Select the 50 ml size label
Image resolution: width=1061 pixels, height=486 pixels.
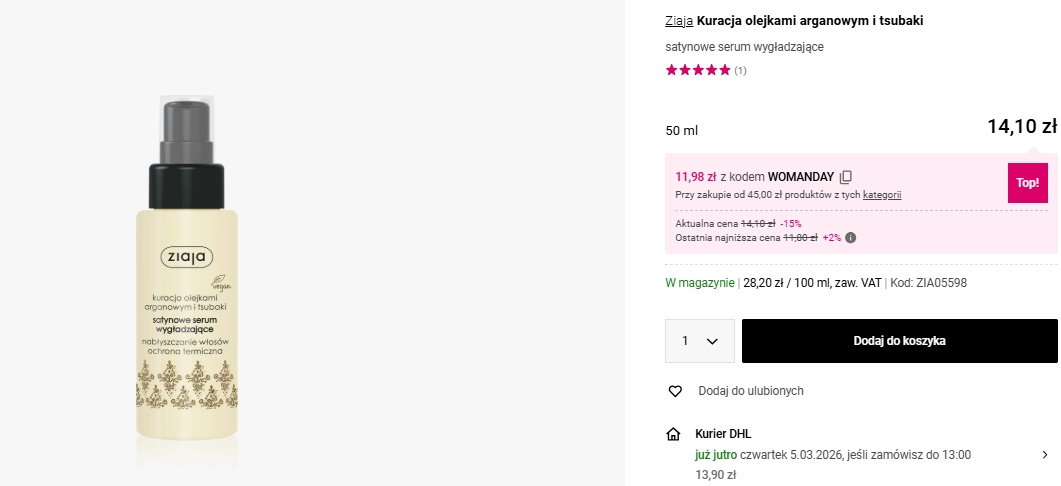click(682, 130)
